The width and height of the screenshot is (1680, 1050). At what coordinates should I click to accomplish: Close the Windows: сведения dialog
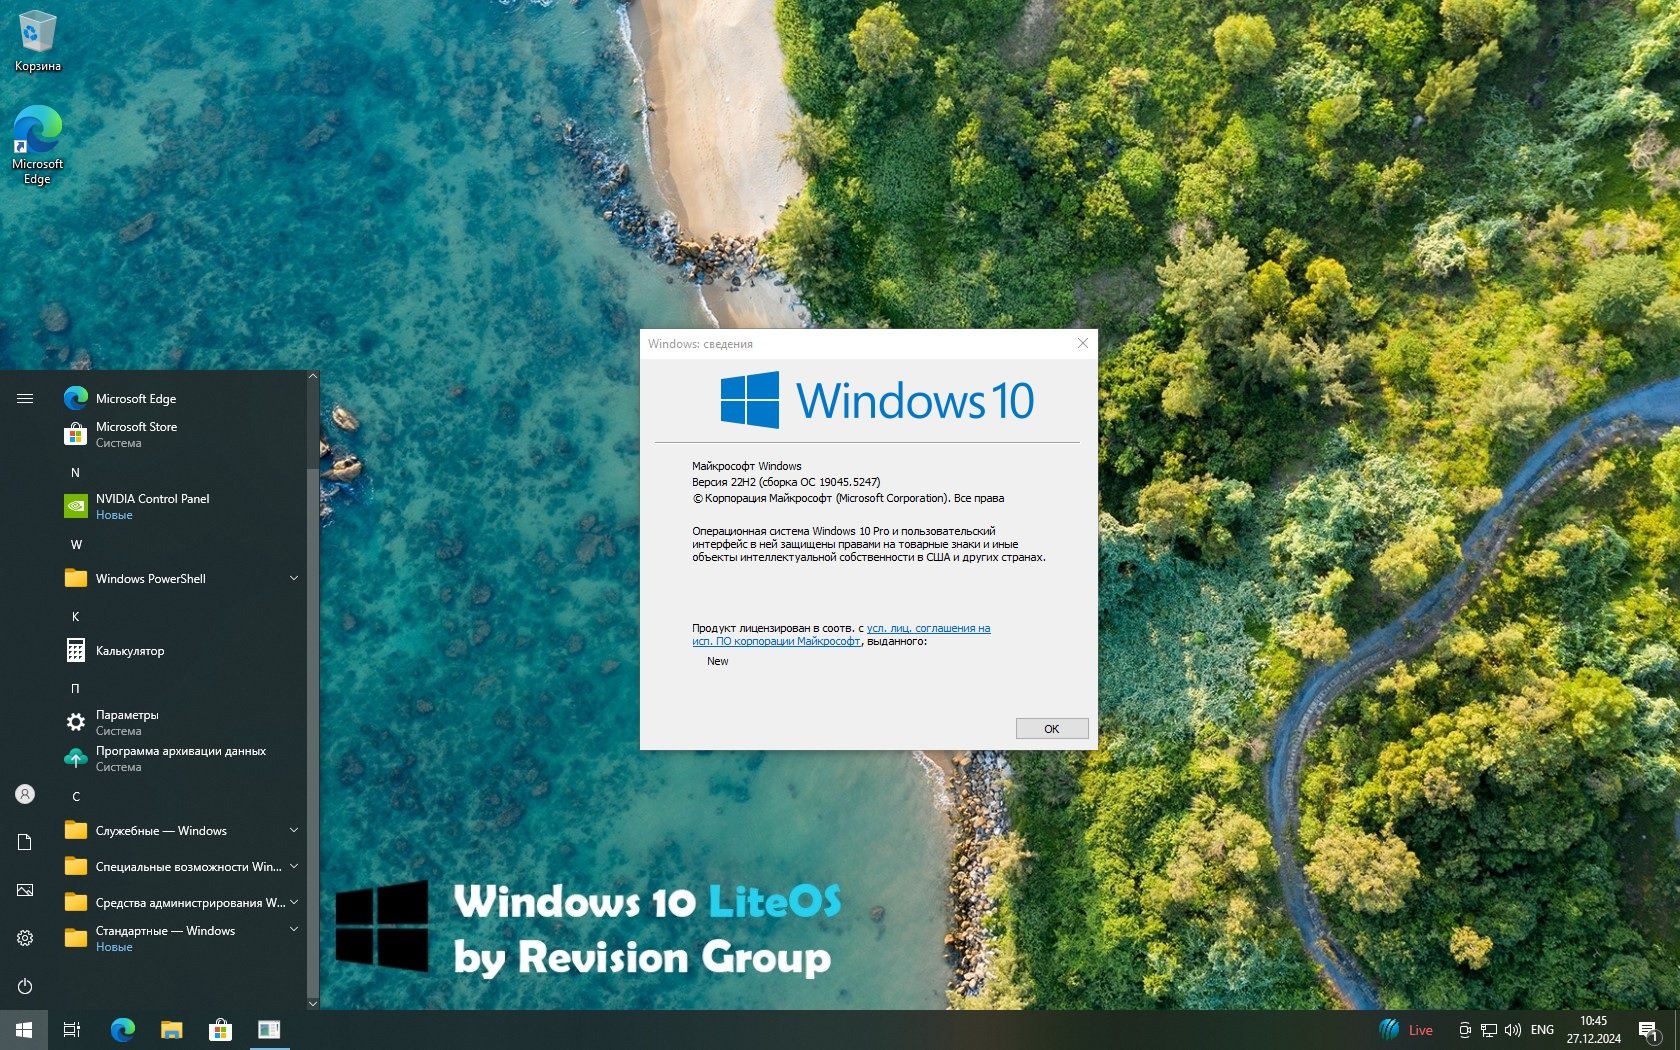[x=1082, y=343]
